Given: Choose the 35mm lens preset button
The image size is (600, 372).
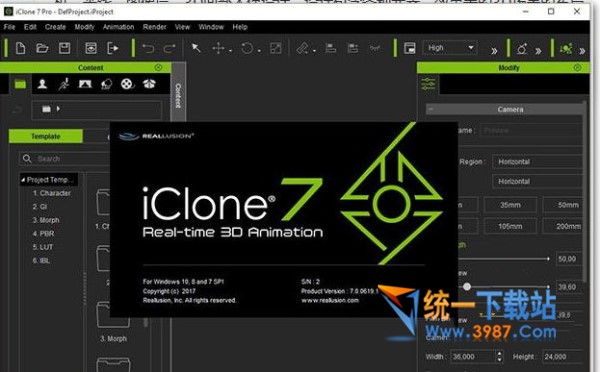Looking at the screenshot, I should tap(510, 205).
